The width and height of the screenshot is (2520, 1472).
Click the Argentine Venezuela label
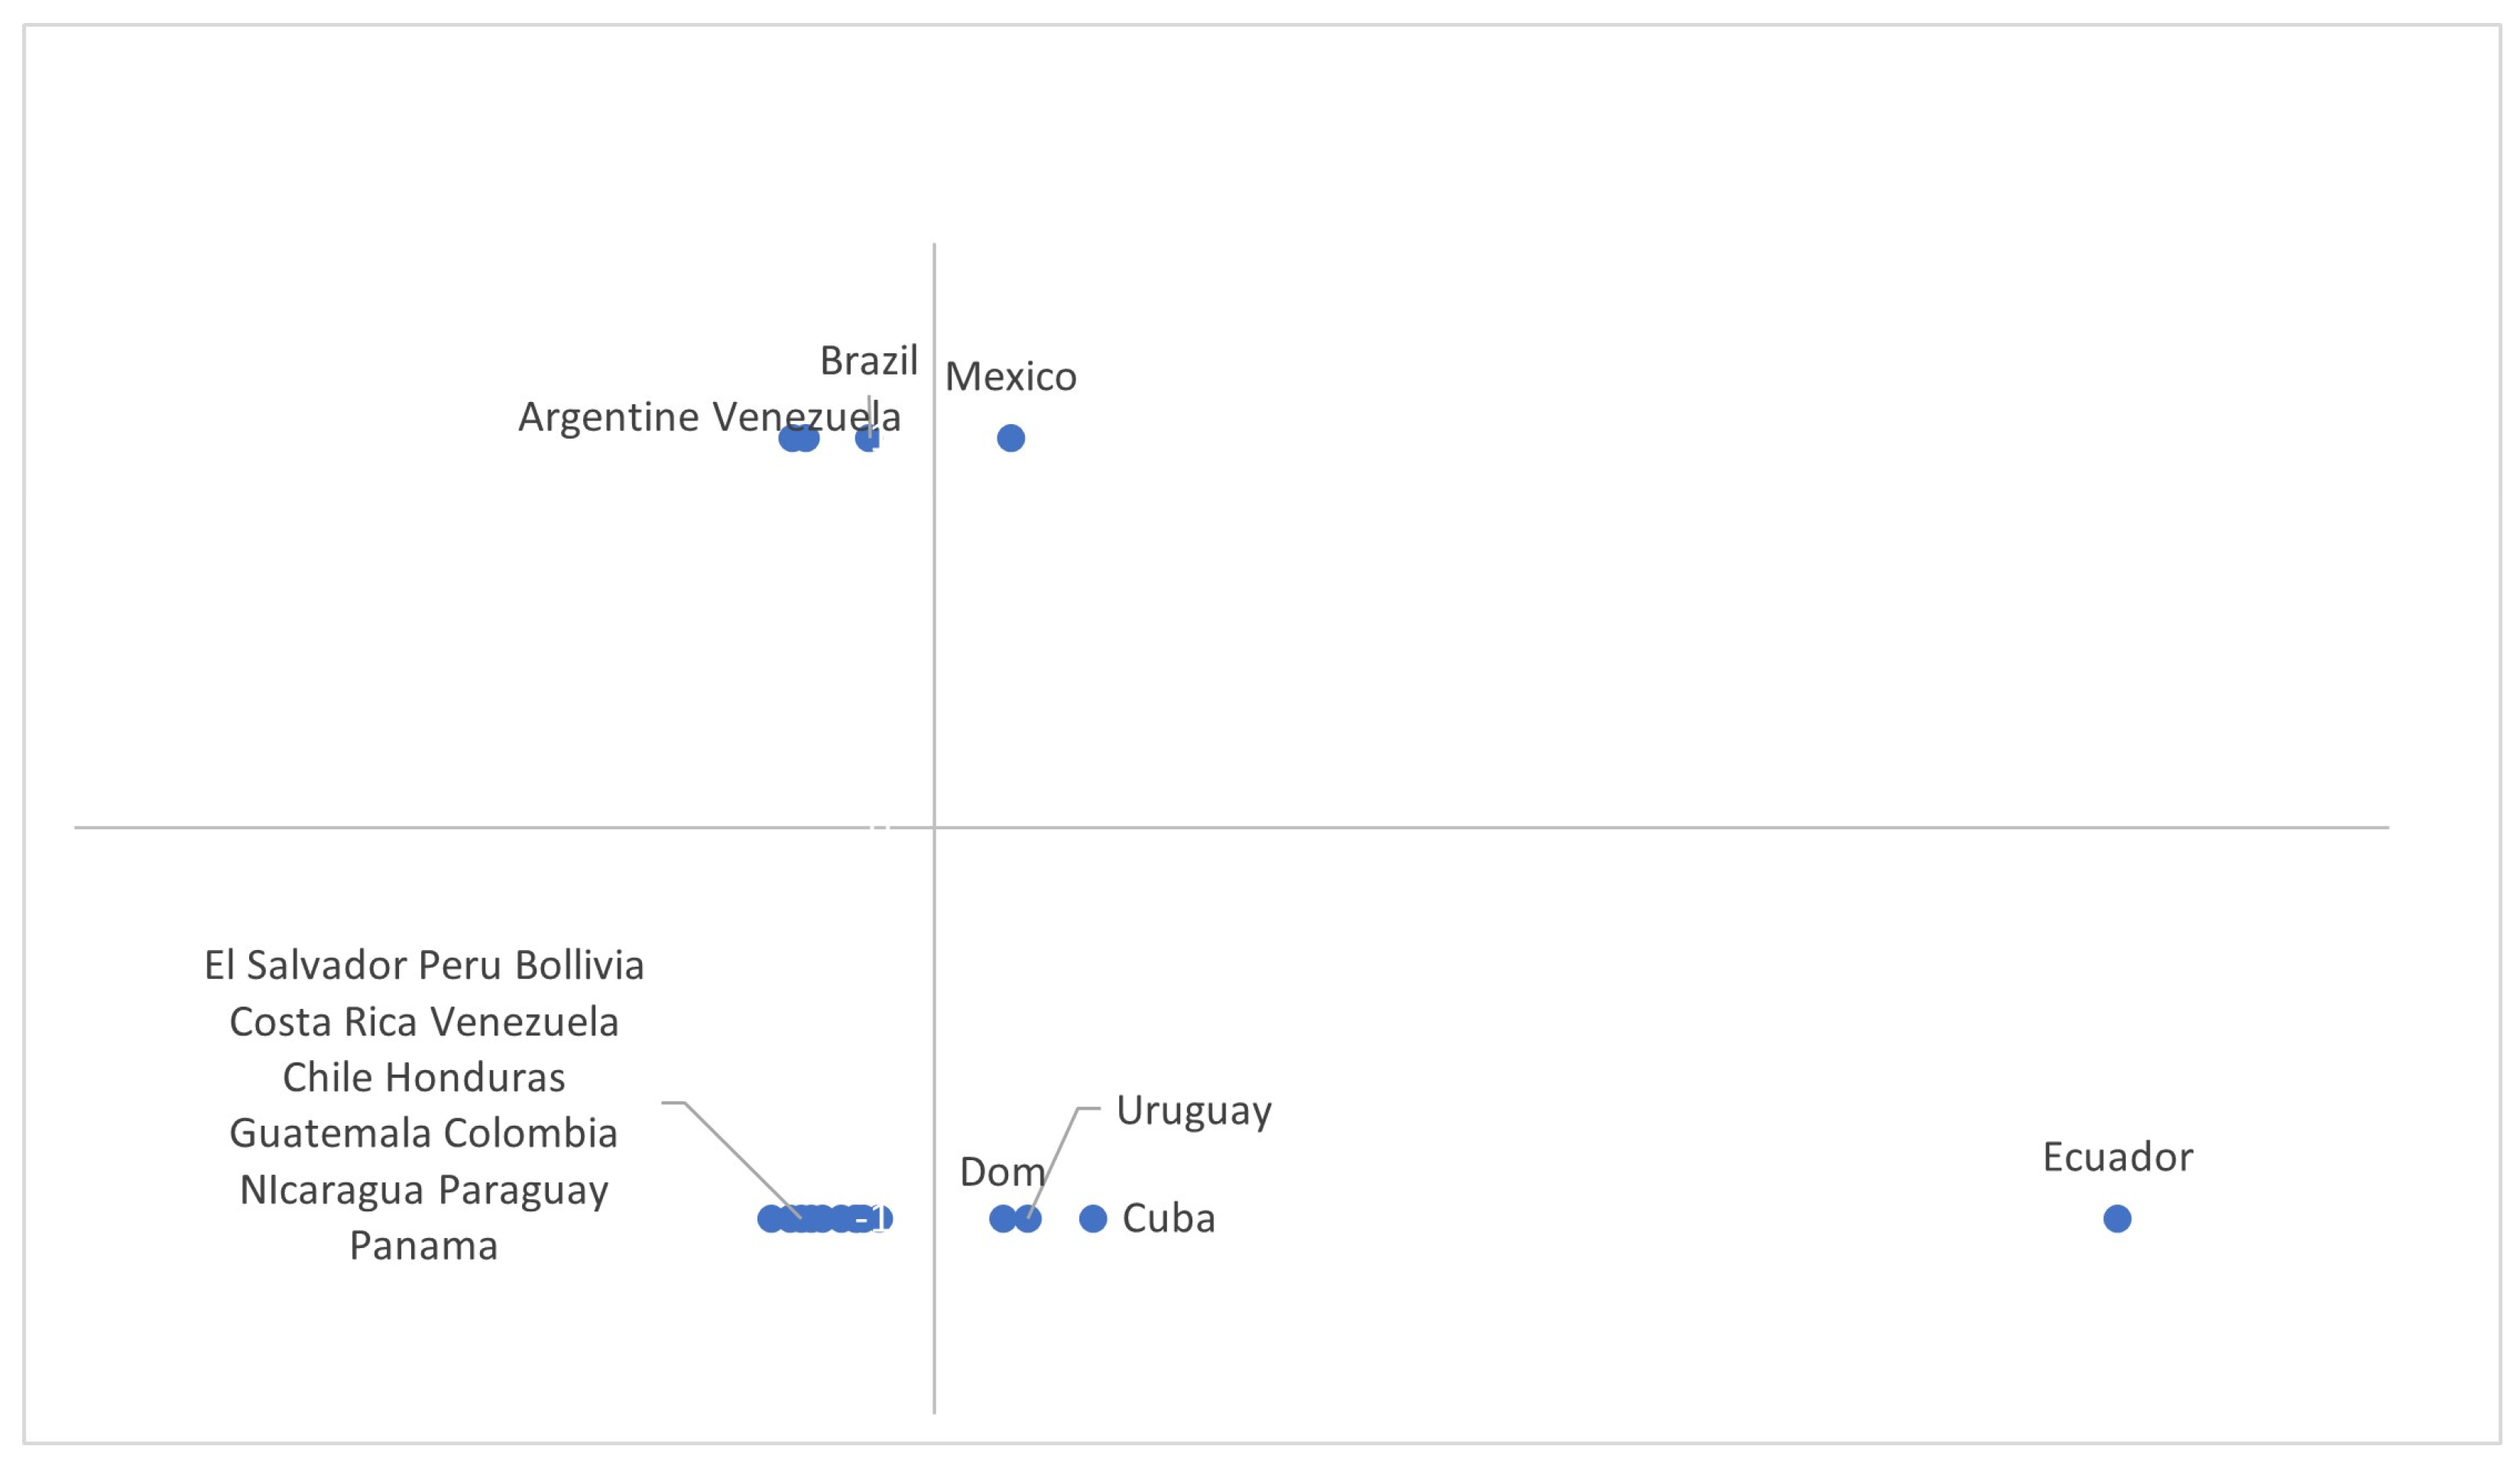click(709, 417)
